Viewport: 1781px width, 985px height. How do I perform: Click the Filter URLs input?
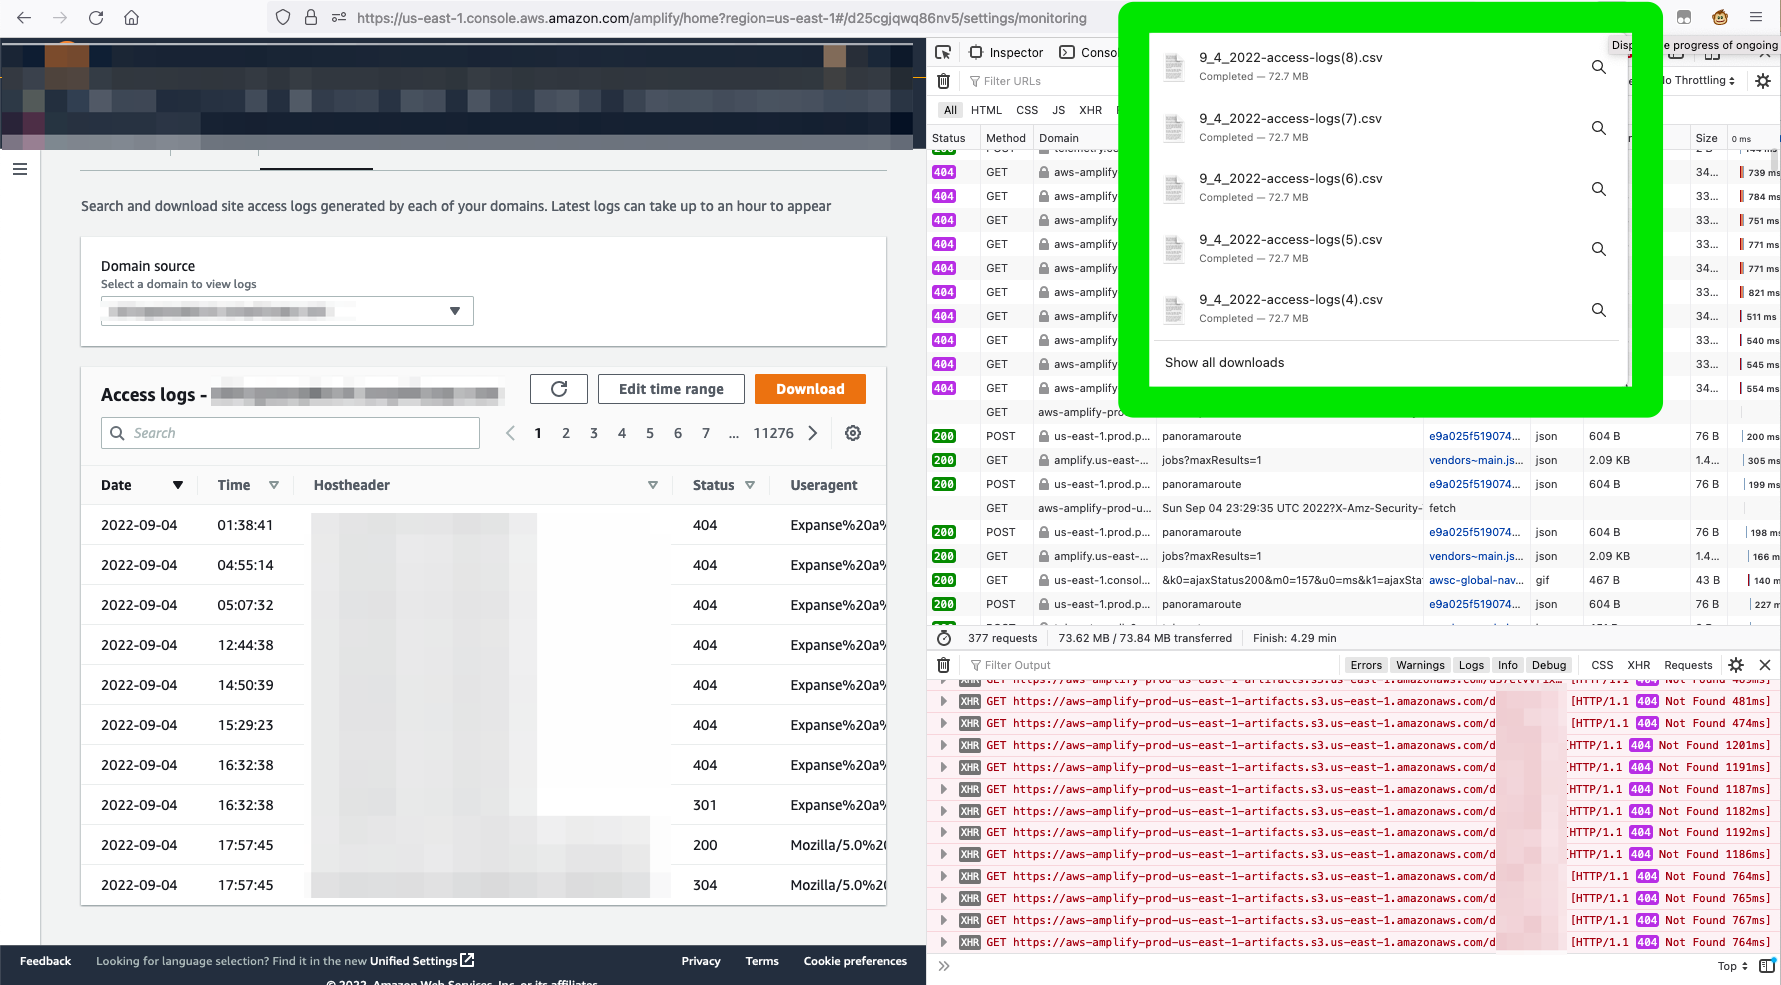point(1040,81)
